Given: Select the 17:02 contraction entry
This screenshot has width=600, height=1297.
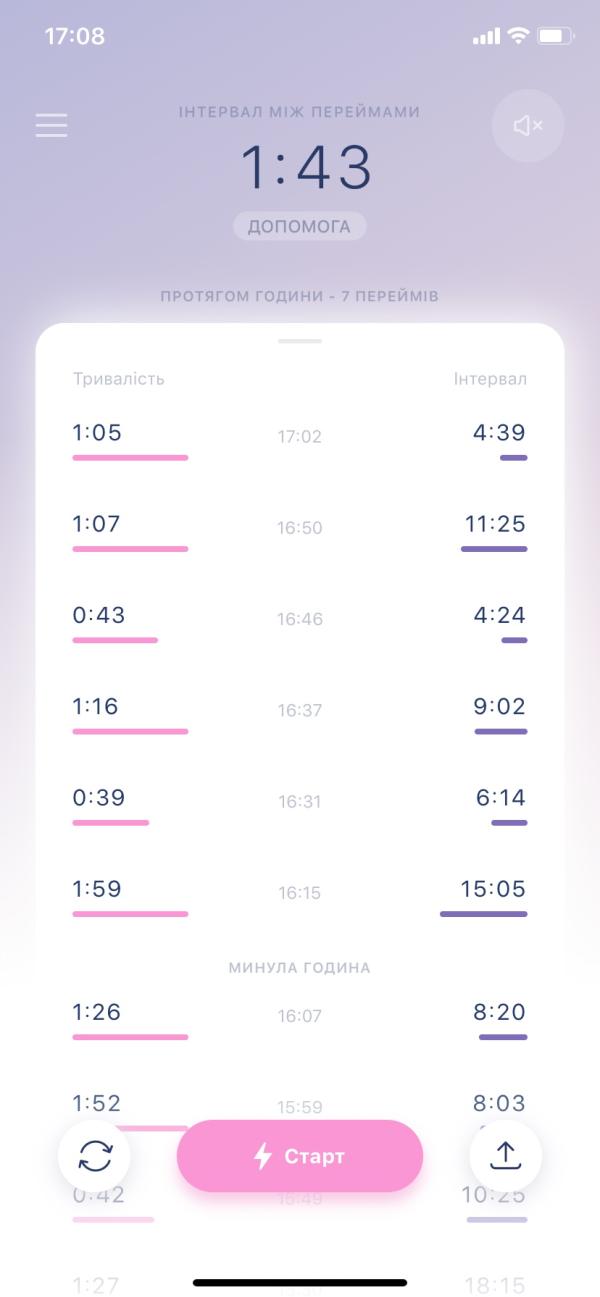Looking at the screenshot, I should click(300, 440).
